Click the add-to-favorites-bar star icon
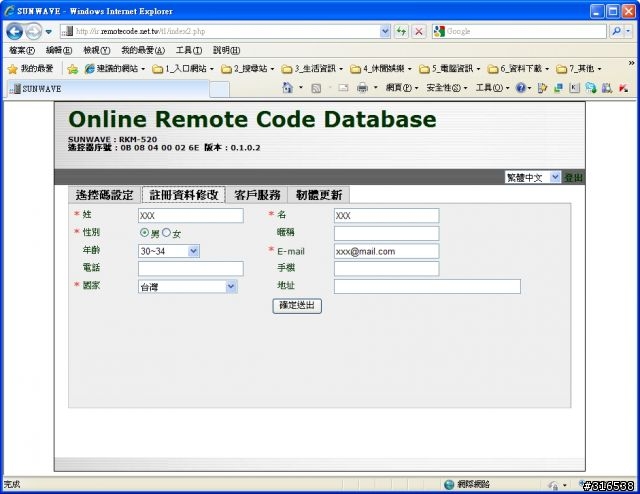 pyautogui.click(x=73, y=69)
